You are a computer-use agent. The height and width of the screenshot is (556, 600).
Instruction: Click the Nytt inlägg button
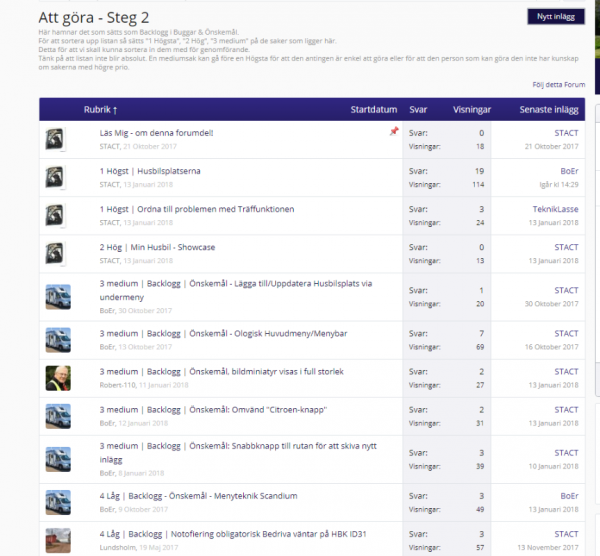556,16
